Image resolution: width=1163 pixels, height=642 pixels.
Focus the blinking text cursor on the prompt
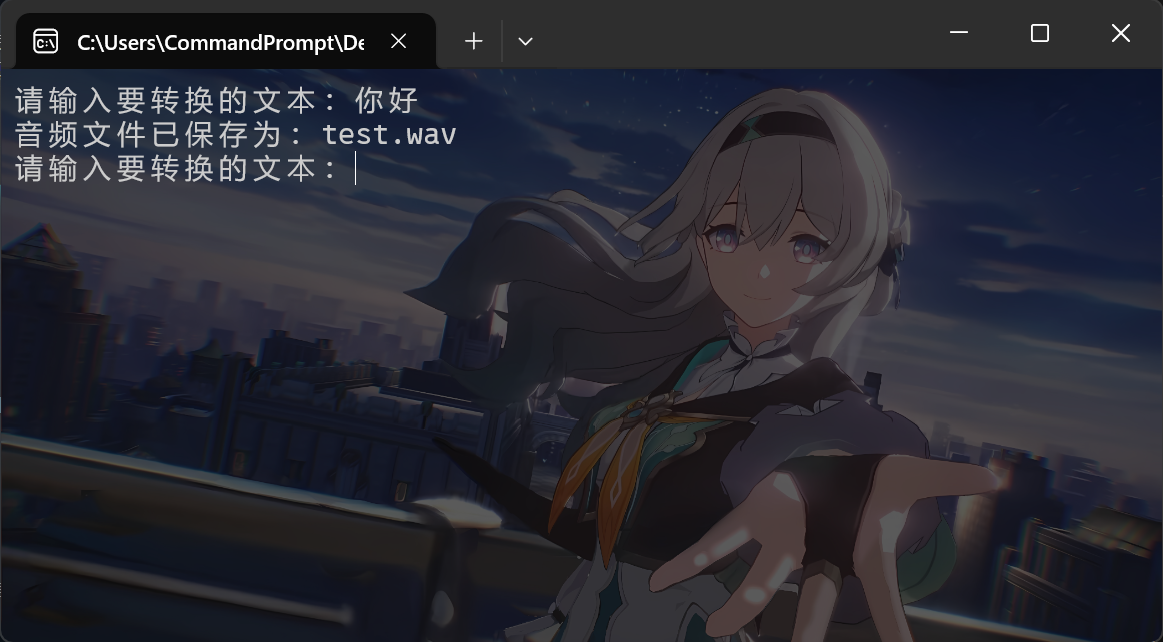[x=356, y=169]
